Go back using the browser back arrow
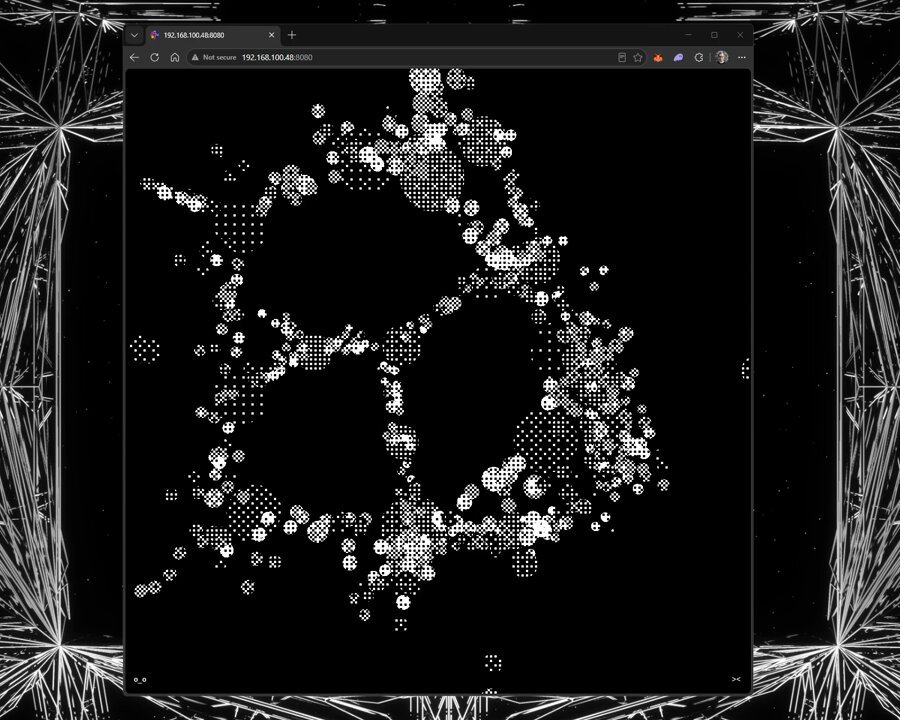The width and height of the screenshot is (900, 720). tap(134, 57)
